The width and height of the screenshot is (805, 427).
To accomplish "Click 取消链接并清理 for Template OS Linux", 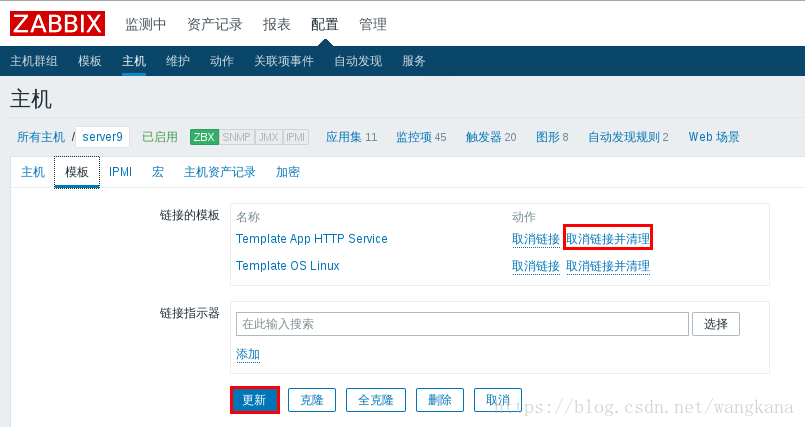I will coord(608,266).
